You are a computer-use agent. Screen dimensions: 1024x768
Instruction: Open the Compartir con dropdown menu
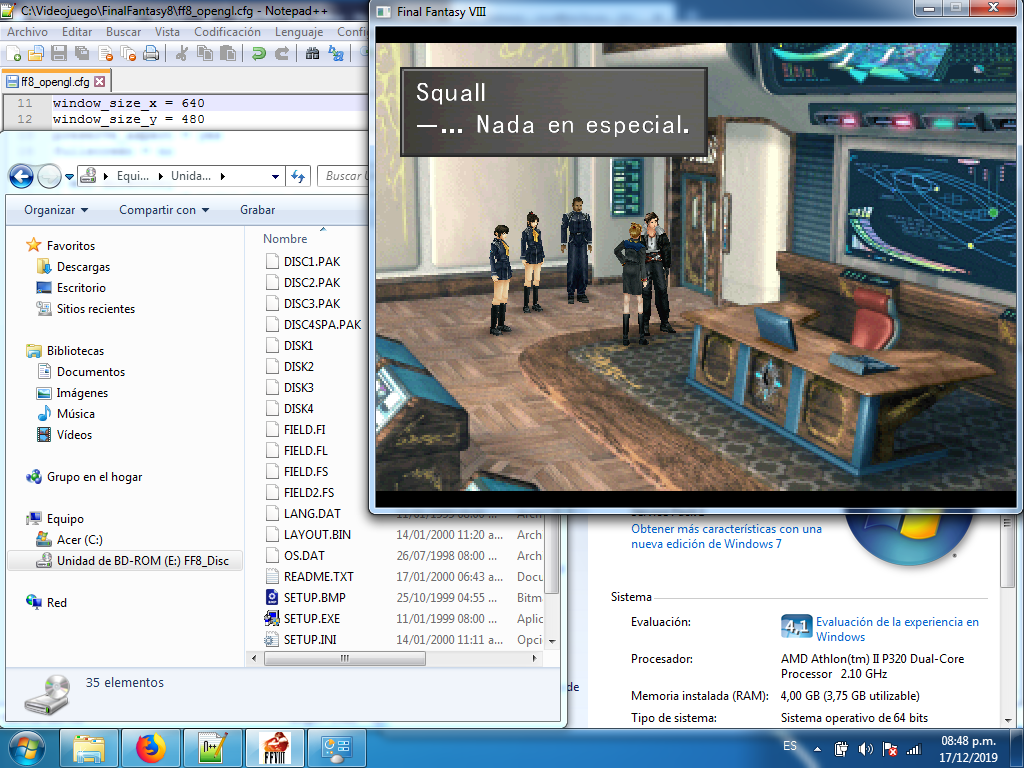[x=164, y=210]
